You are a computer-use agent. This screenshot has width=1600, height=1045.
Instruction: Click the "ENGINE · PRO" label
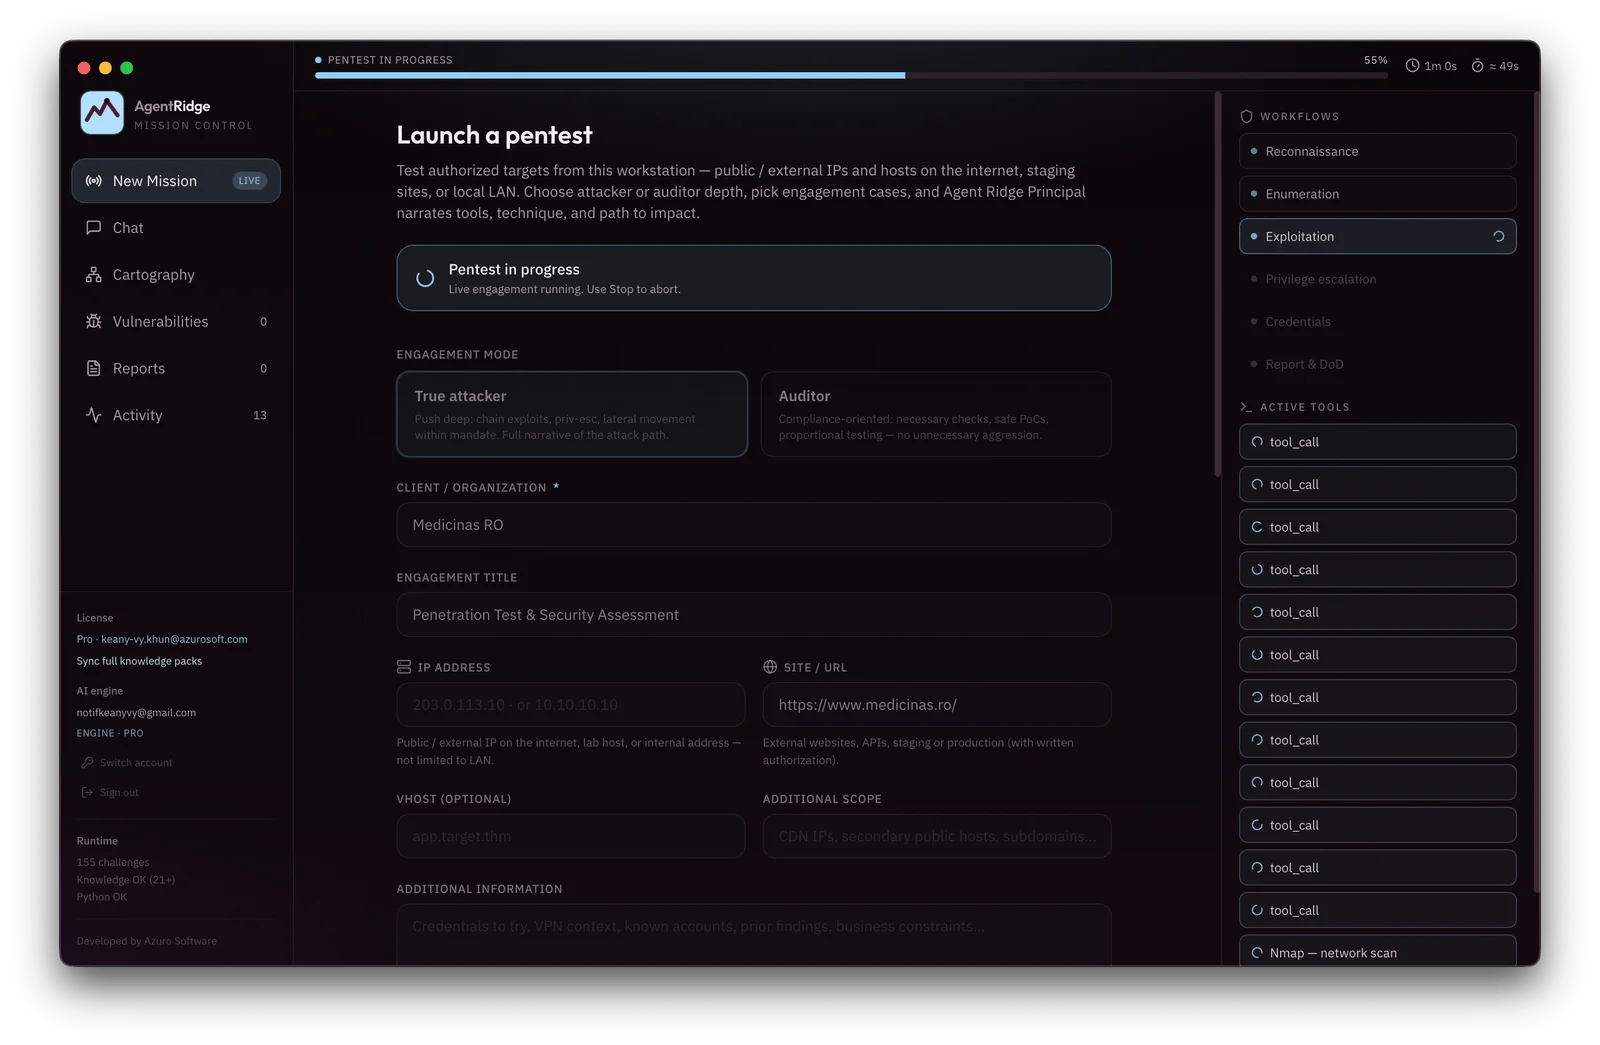click(x=110, y=734)
